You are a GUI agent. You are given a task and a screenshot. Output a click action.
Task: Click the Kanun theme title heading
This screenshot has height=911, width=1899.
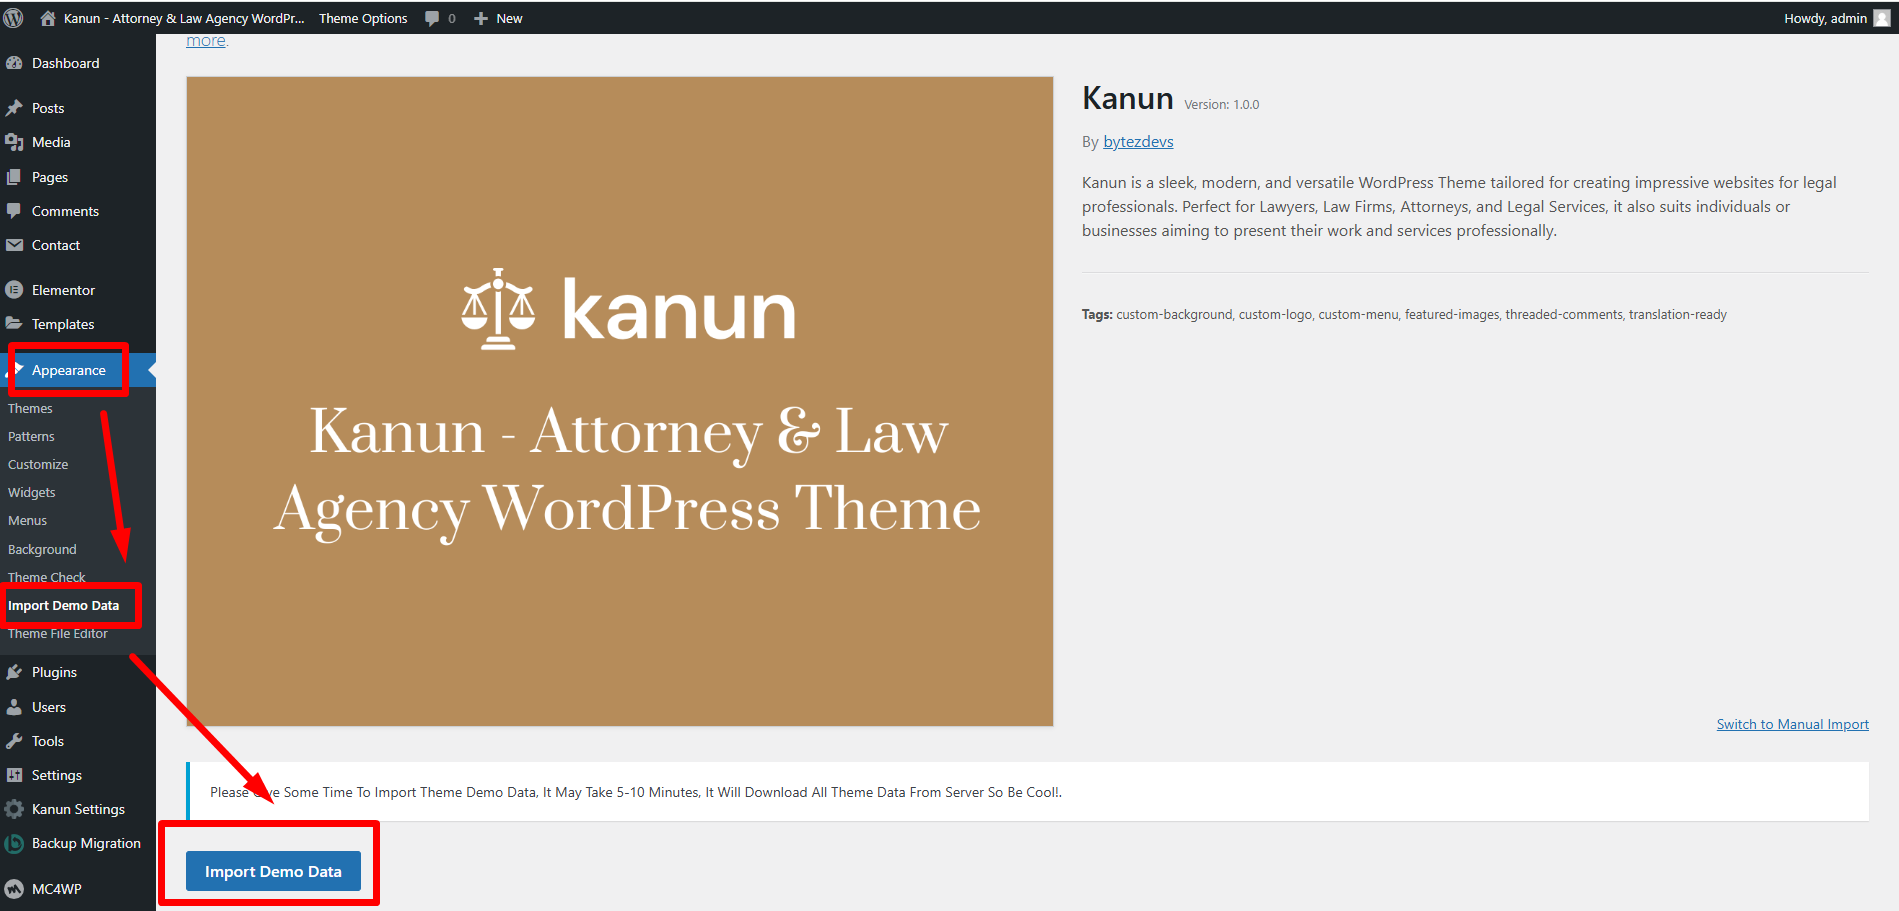(1128, 98)
